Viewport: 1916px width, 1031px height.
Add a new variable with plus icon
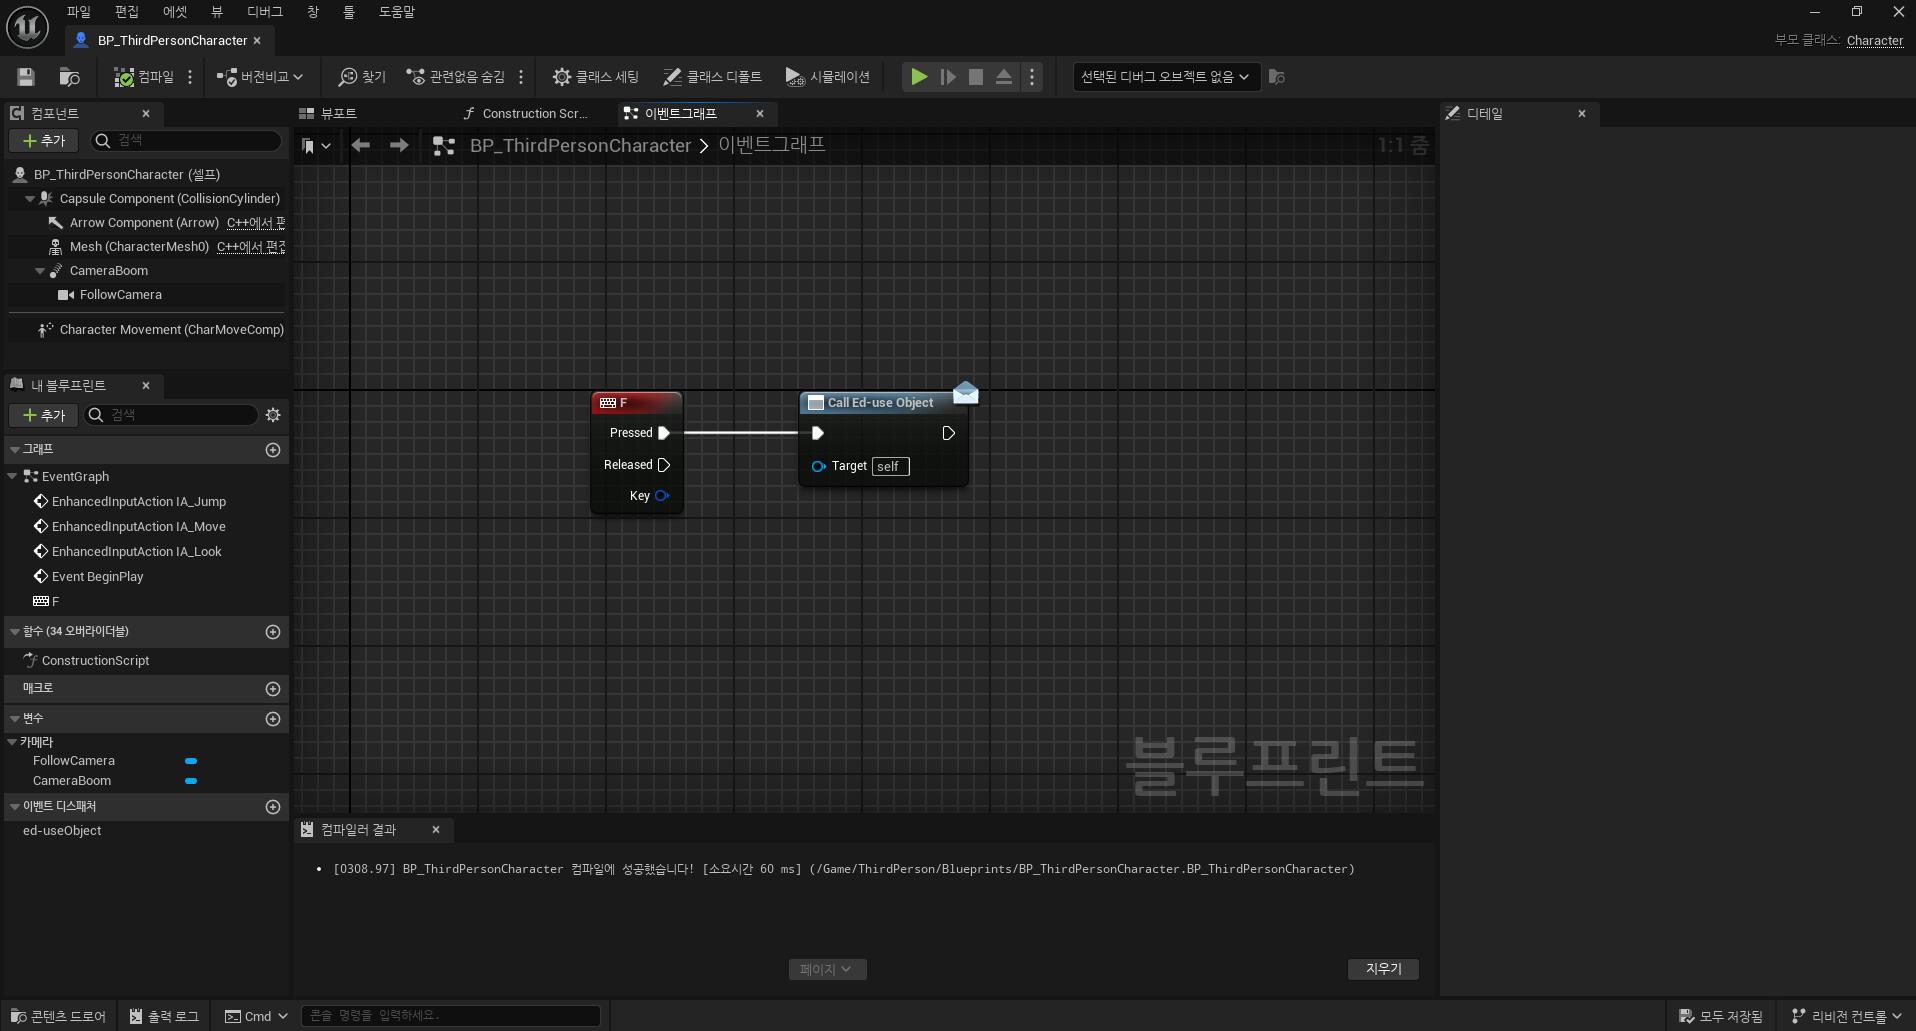pyautogui.click(x=273, y=719)
